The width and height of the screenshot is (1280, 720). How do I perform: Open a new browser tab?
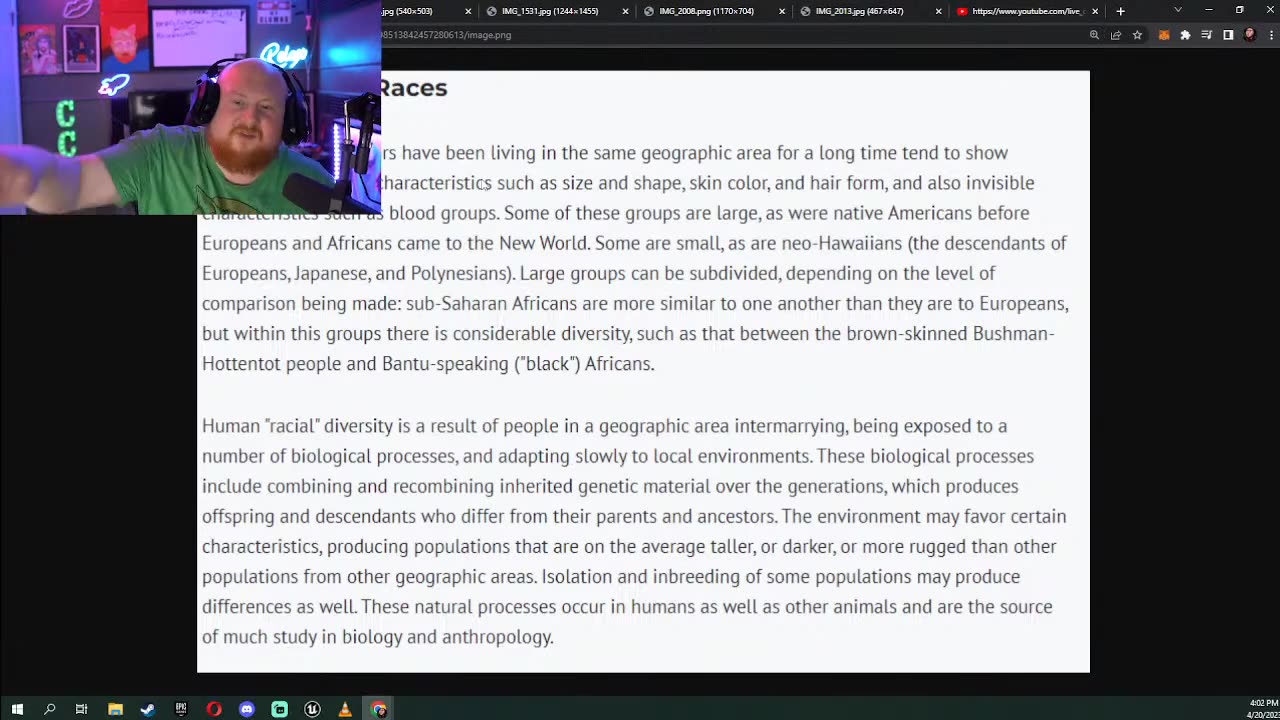click(x=1120, y=11)
